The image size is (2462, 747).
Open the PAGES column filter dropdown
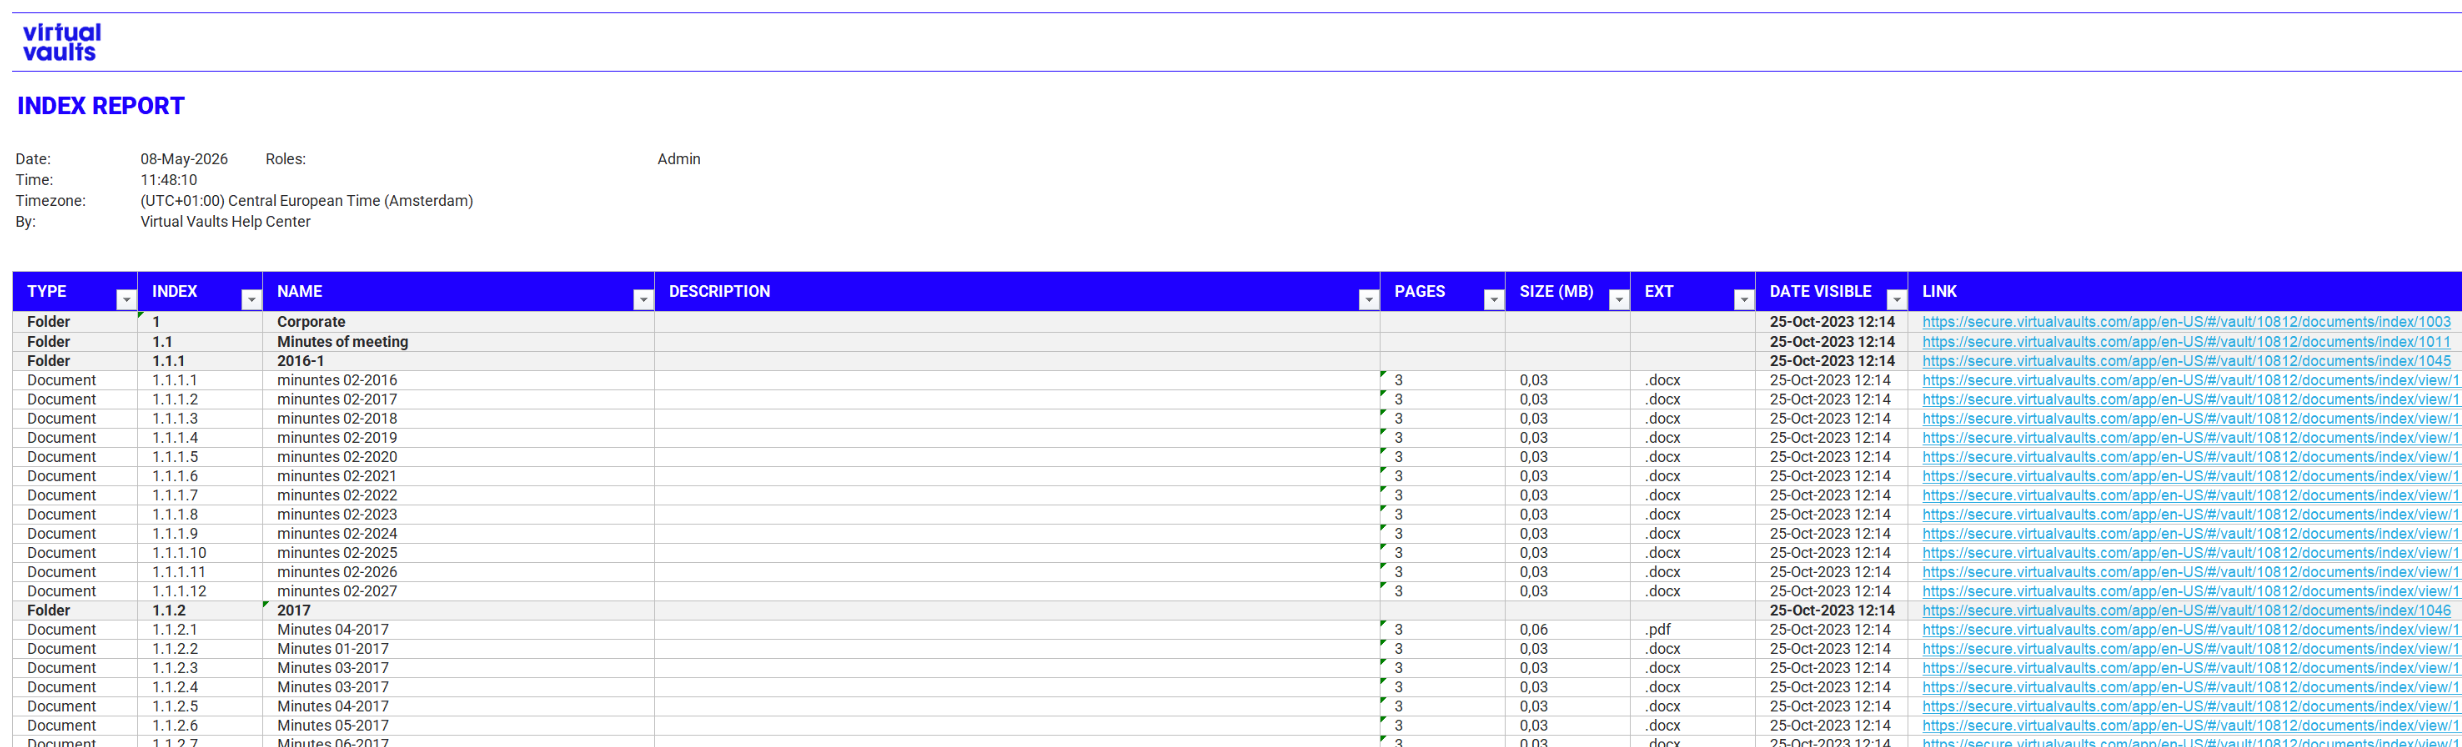(x=1493, y=299)
